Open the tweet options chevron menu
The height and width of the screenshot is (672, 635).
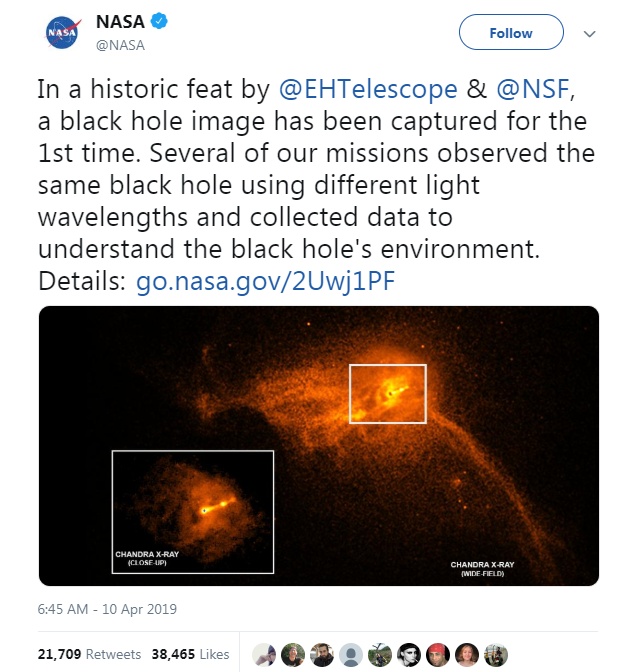click(589, 33)
